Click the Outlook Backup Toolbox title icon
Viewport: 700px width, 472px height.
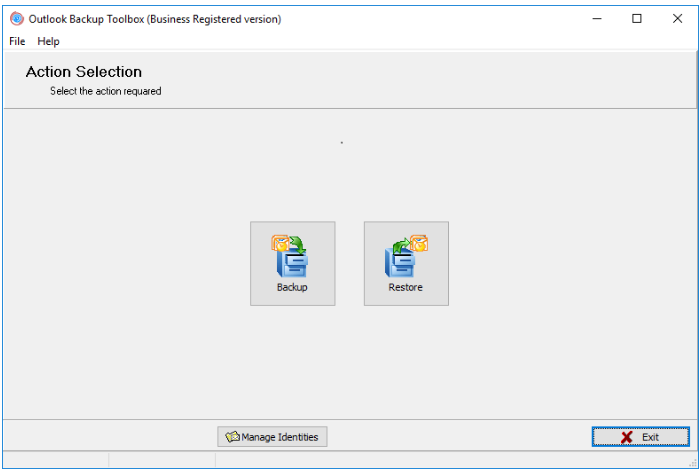(x=17, y=19)
